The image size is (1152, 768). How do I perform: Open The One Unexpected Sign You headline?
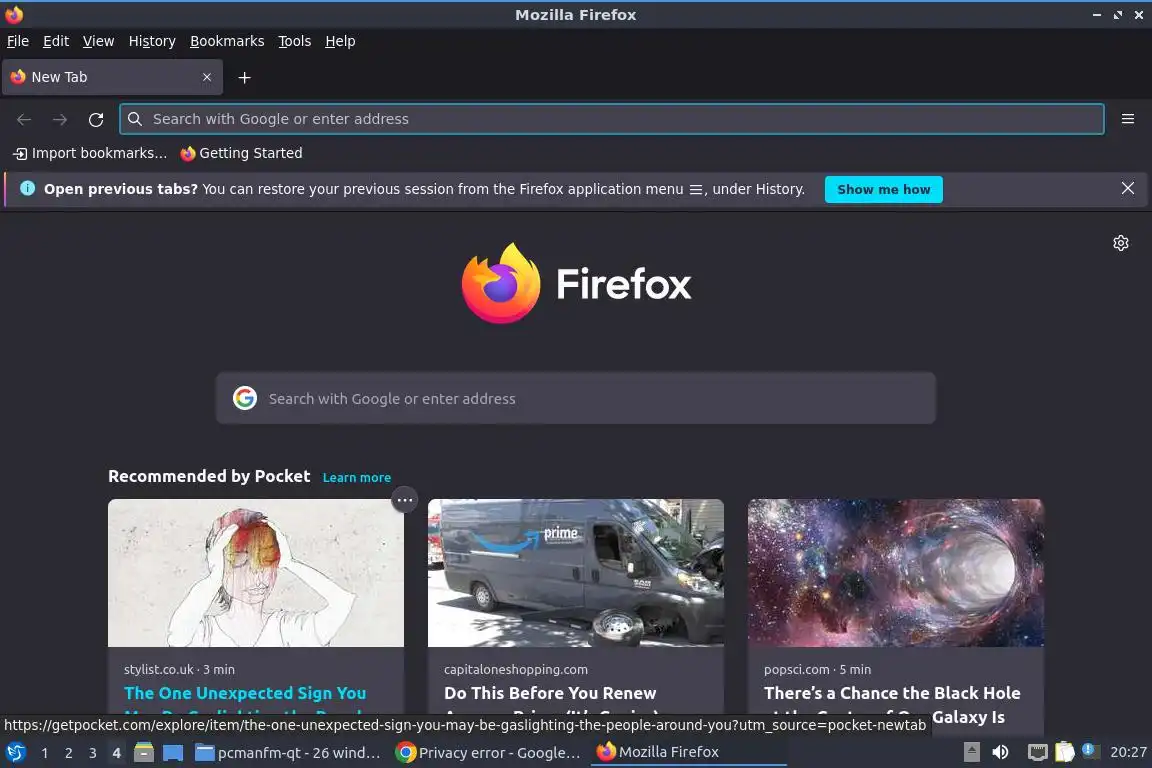click(x=245, y=693)
